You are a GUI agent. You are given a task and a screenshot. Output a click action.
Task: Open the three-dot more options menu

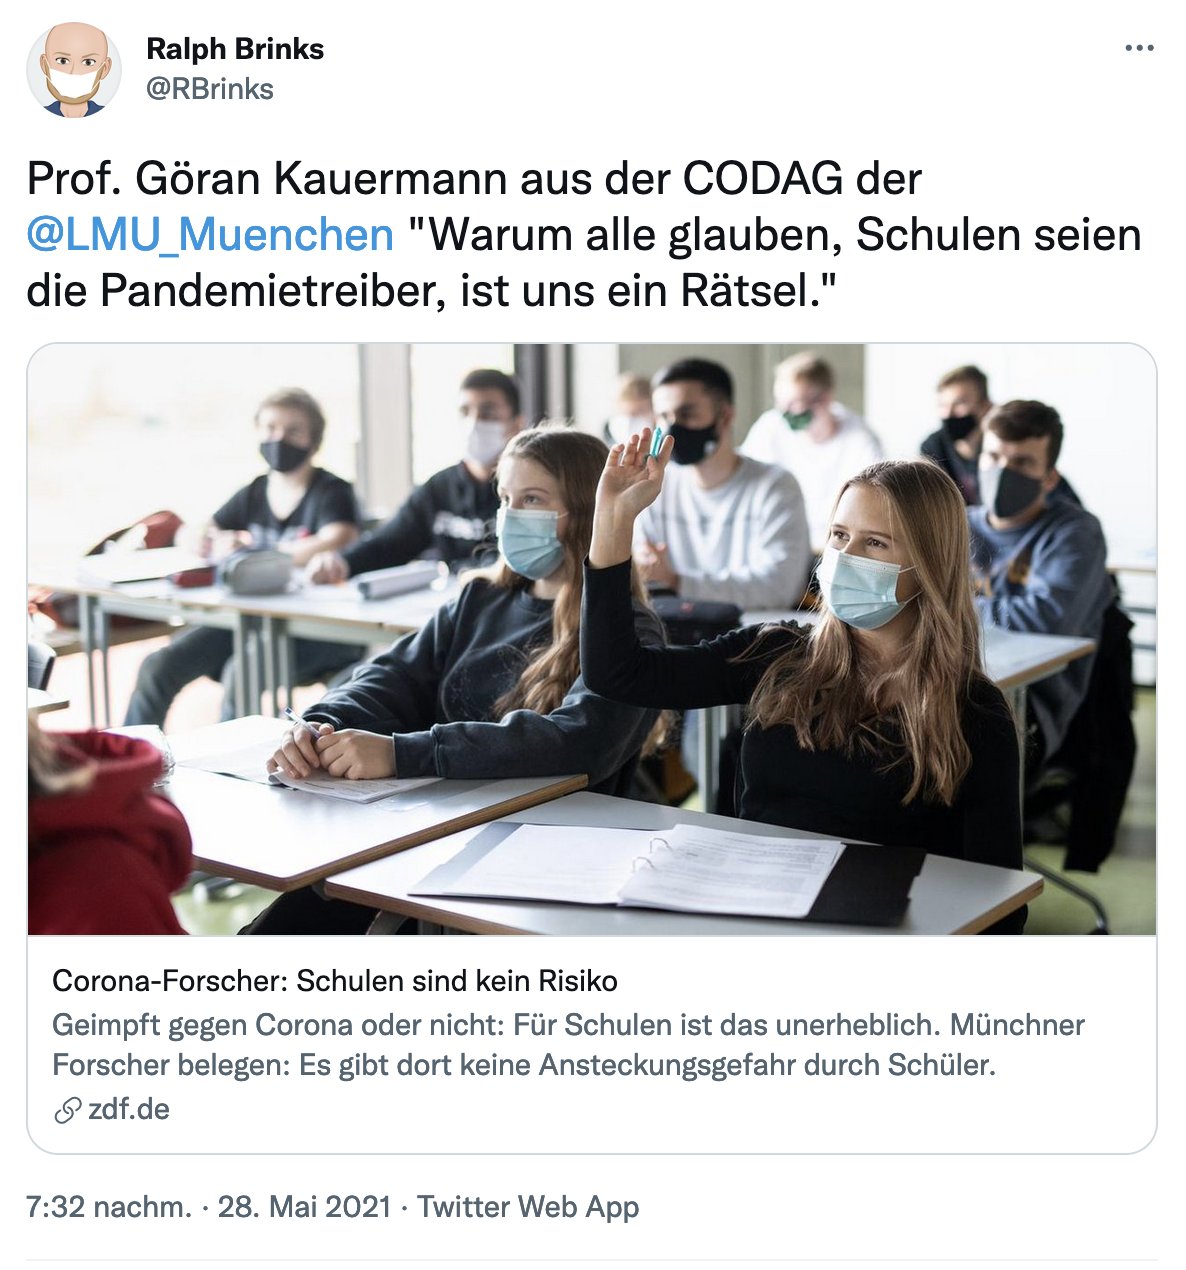[1139, 48]
